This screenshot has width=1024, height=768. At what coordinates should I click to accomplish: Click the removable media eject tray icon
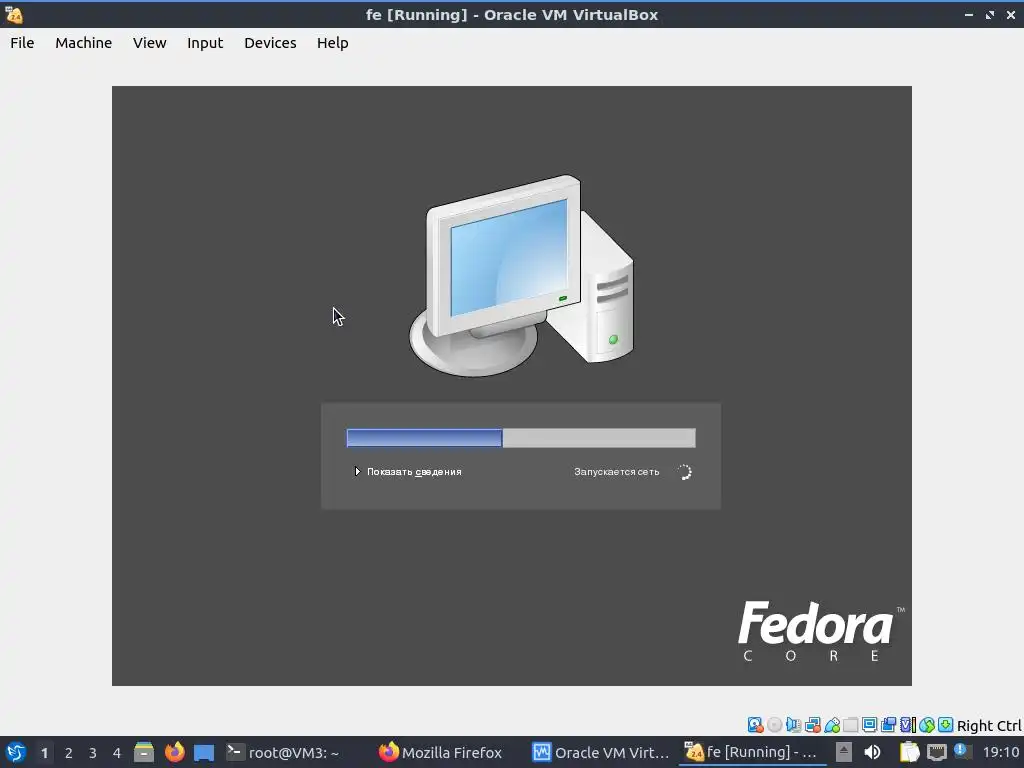click(x=844, y=753)
